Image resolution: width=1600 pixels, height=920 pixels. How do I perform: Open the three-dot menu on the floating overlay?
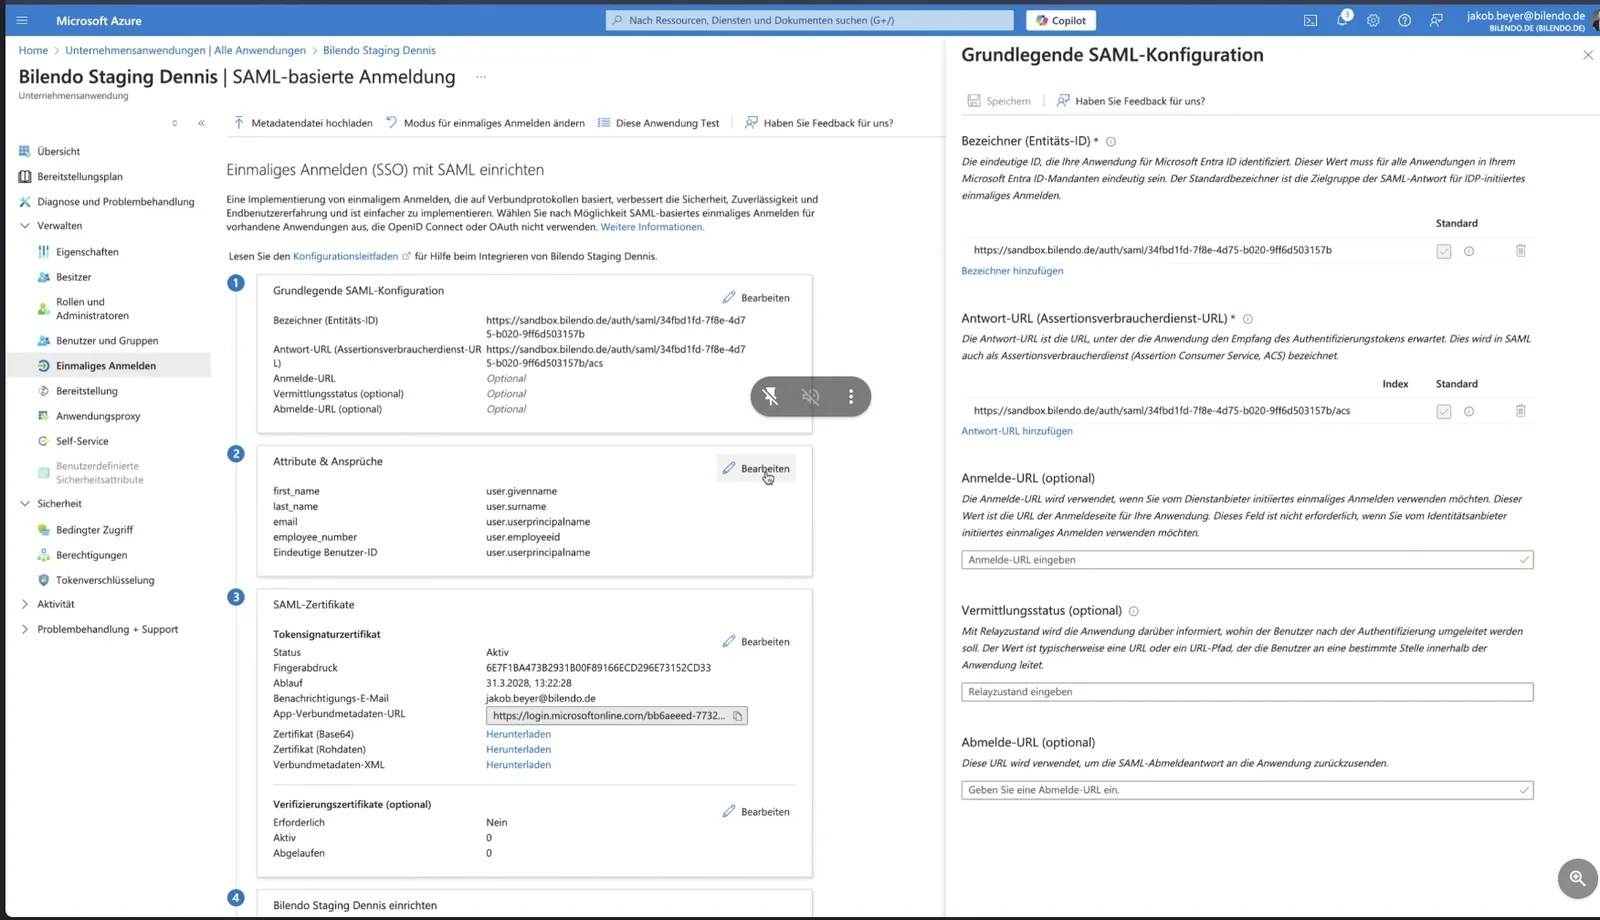[x=851, y=397]
